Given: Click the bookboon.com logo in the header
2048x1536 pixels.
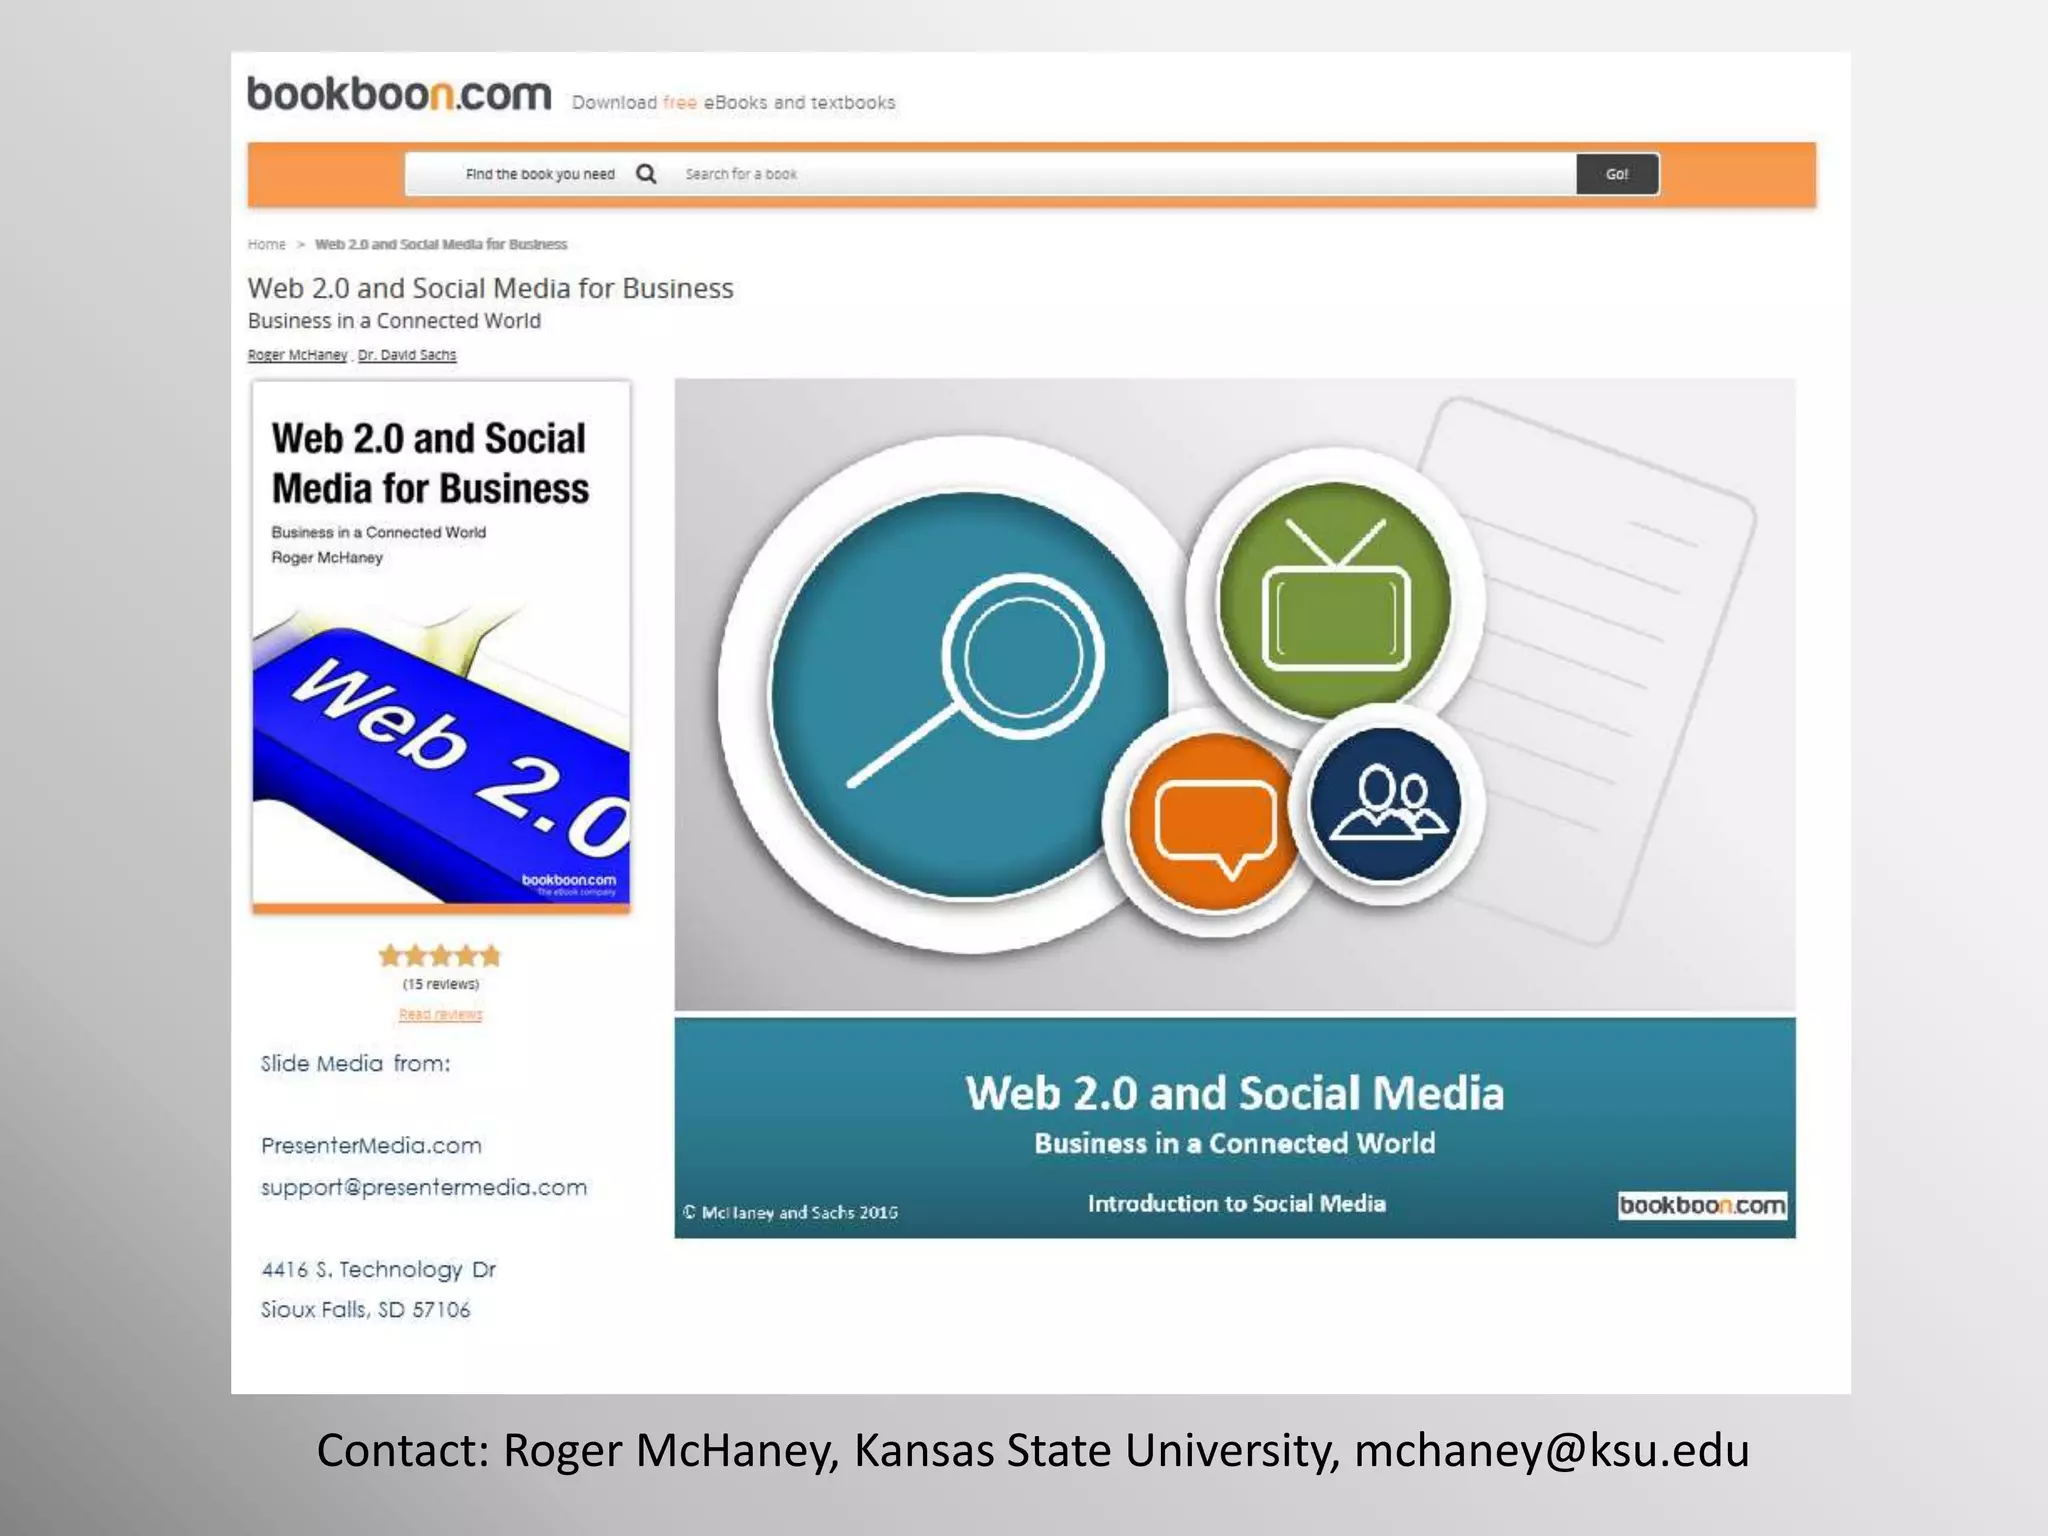Looking at the screenshot, I should coord(399,94).
